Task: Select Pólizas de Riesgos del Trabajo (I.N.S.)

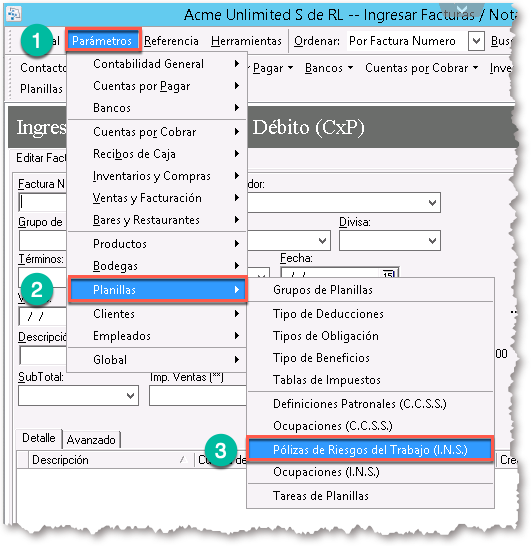Action: point(370,450)
